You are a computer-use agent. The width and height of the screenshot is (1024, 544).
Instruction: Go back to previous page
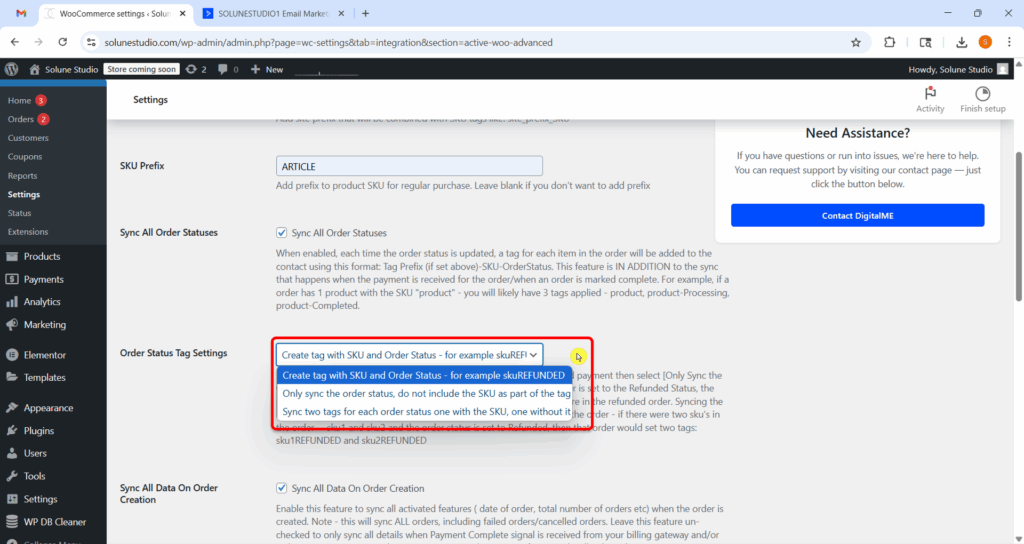pos(15,42)
